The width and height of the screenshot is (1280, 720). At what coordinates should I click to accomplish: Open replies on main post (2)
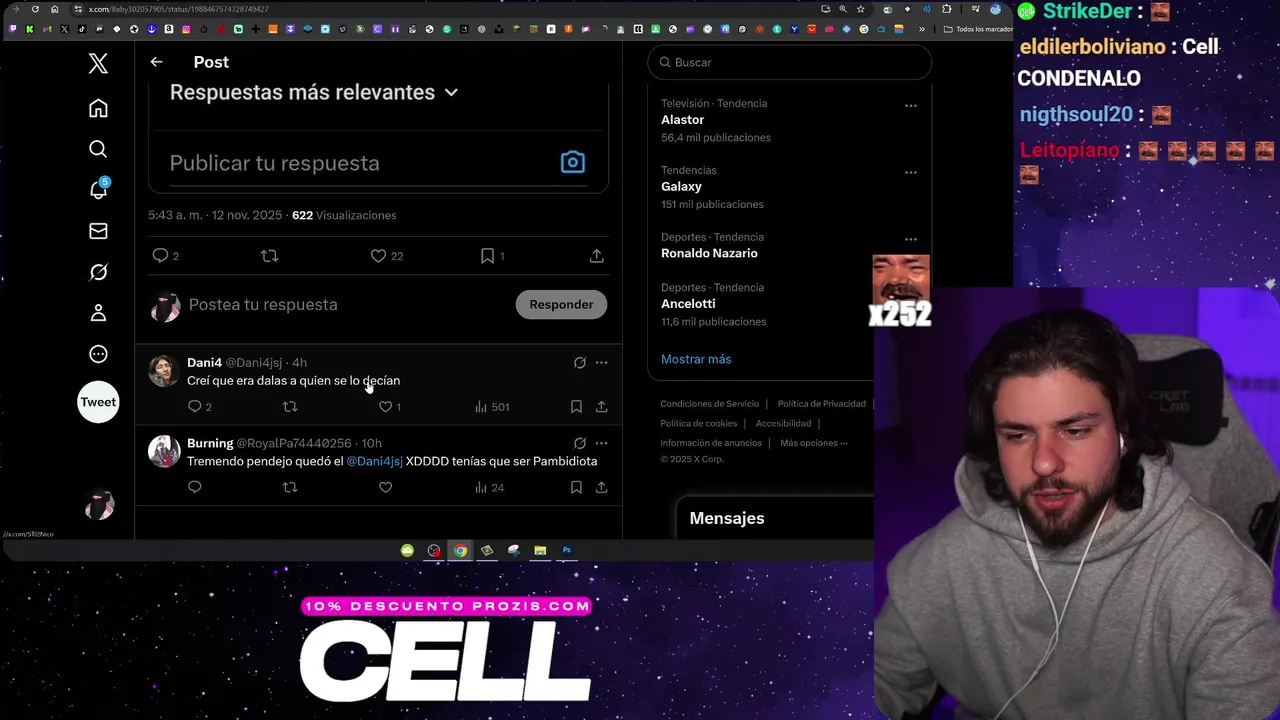[x=165, y=256]
